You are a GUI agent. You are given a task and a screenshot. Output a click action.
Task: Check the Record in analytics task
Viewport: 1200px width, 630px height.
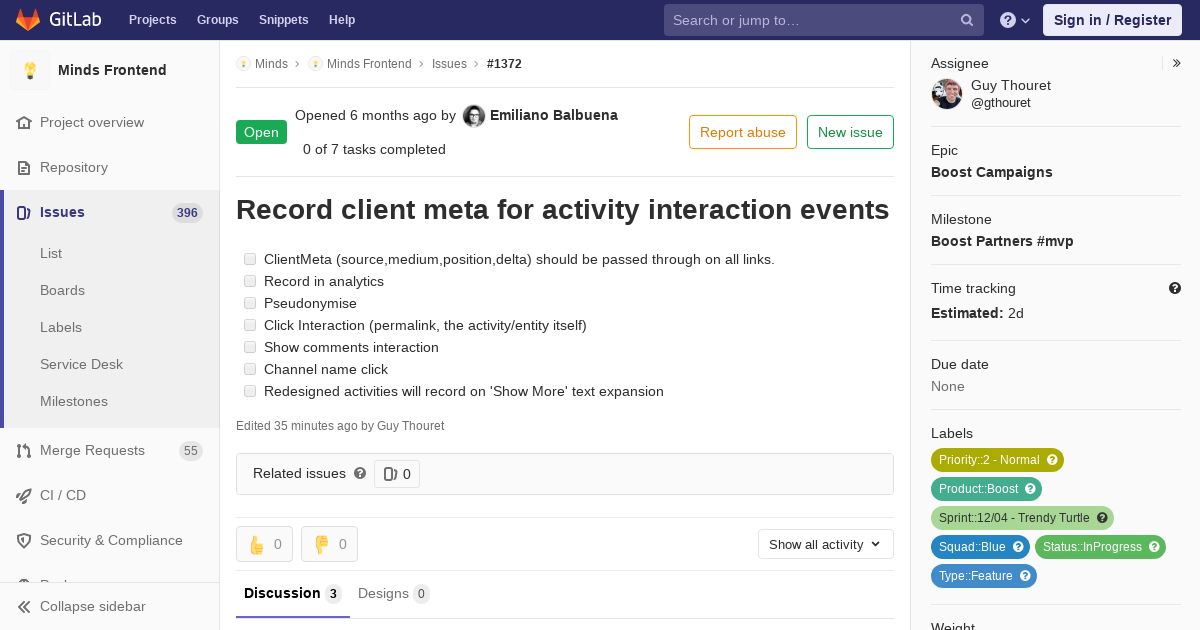[x=250, y=281]
